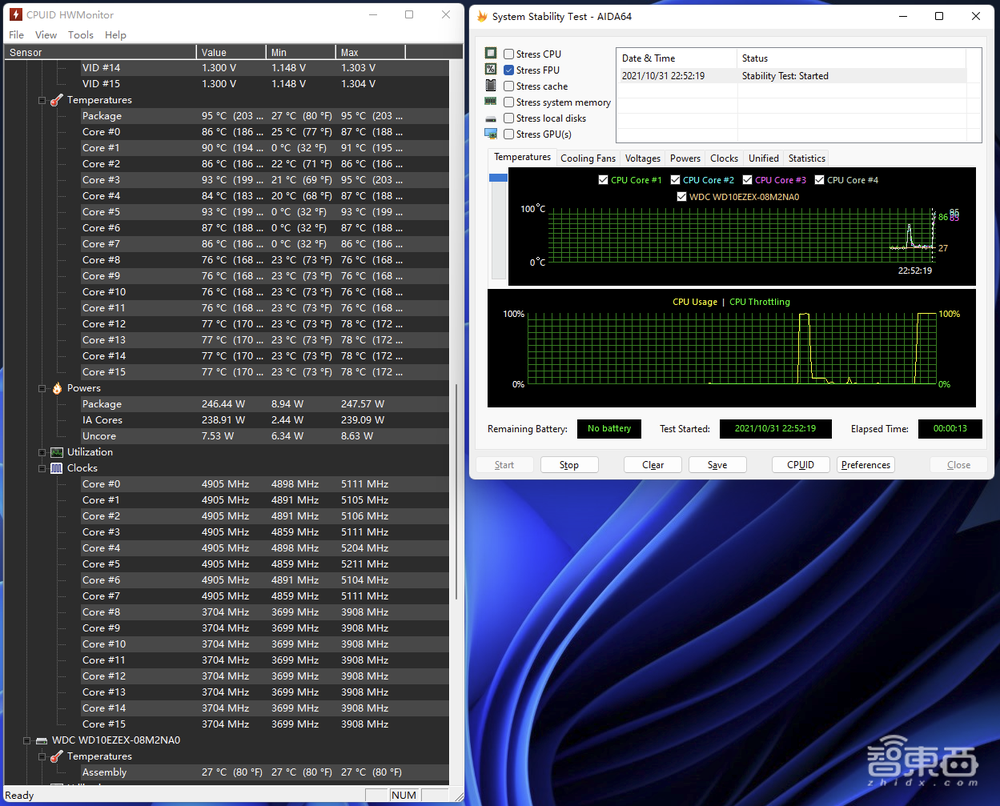Click the blue temperature graph scale slider

pos(498,178)
